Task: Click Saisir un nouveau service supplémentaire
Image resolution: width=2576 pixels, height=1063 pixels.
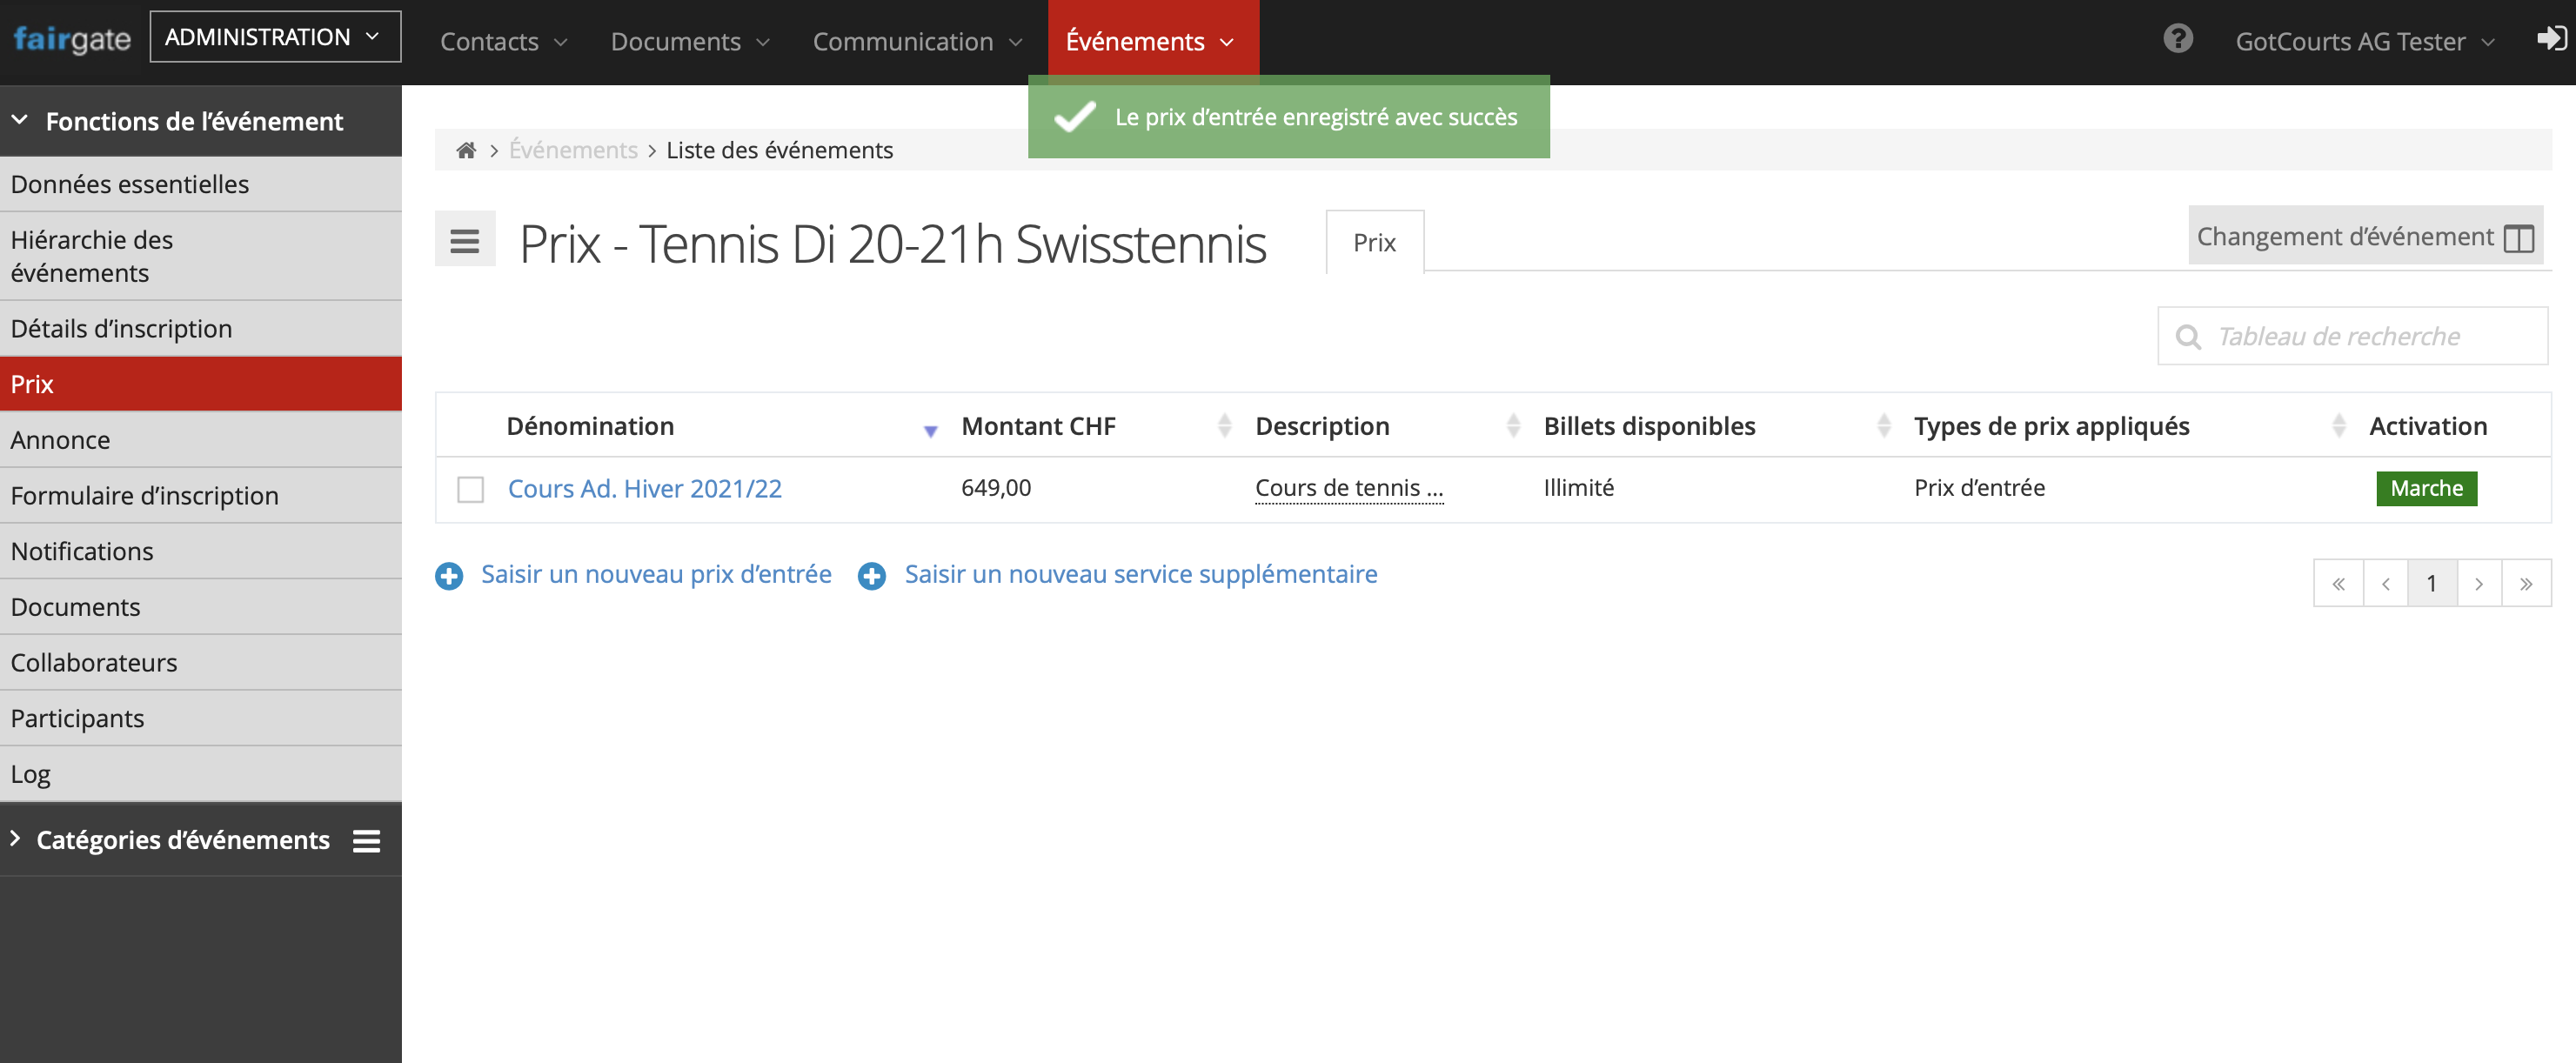Action: 1141,574
